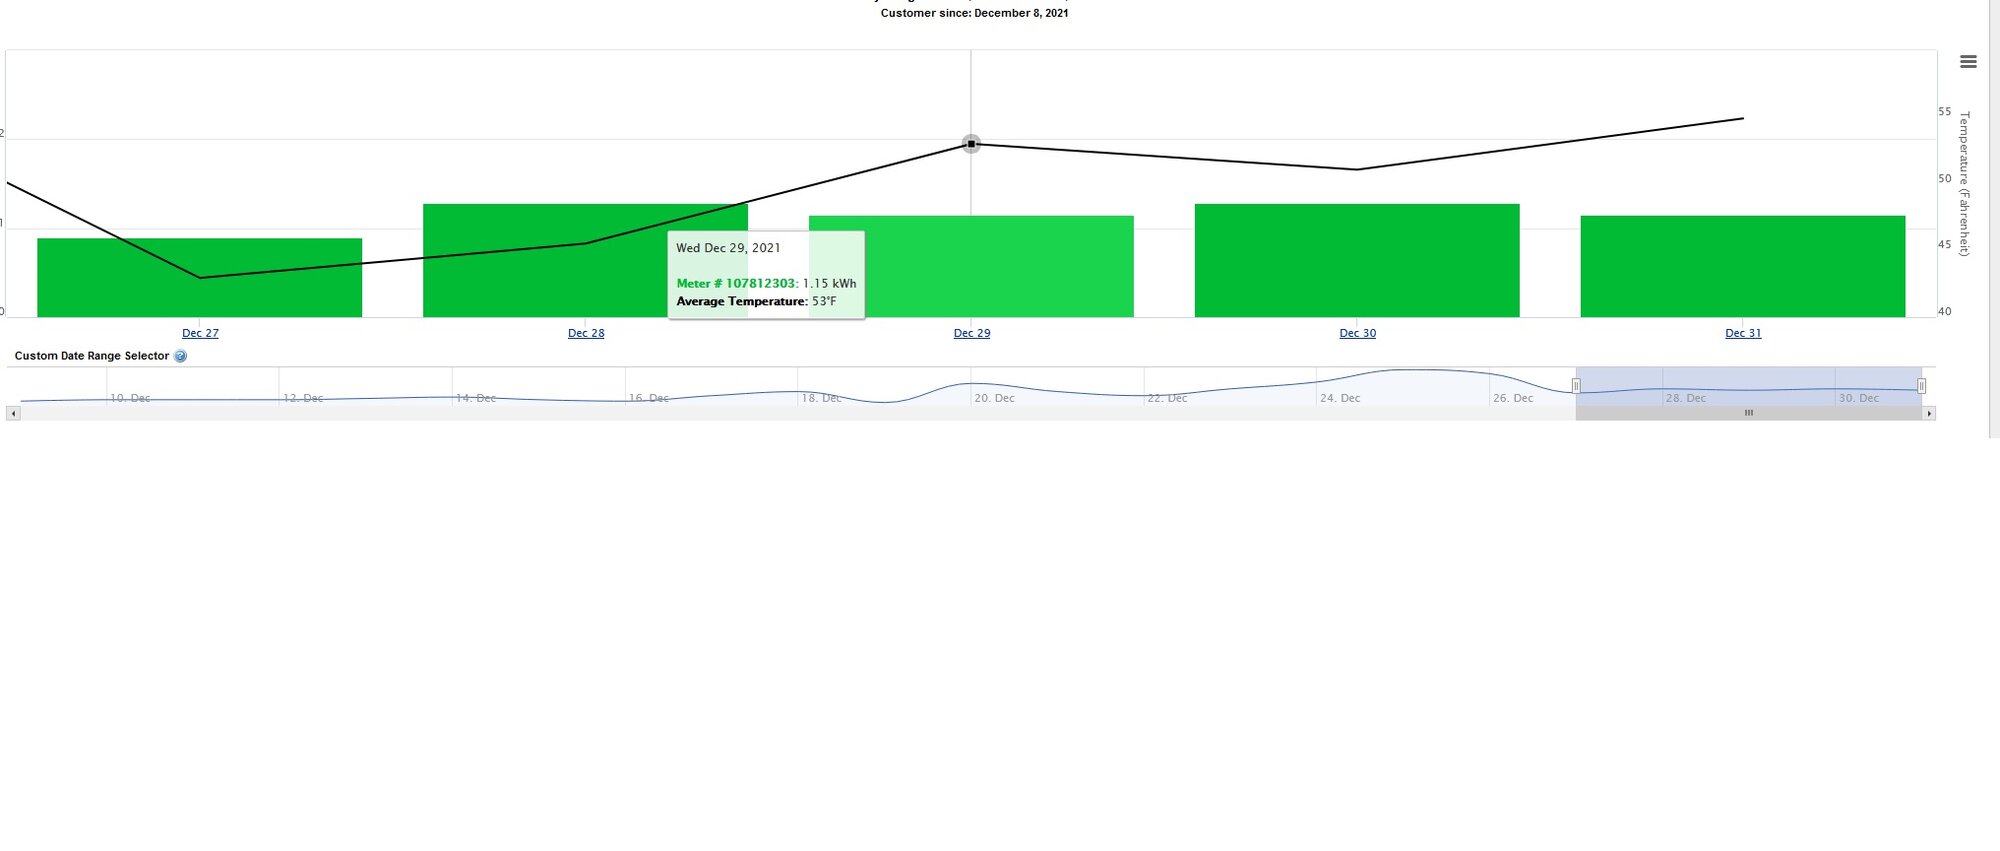2000x851 pixels.
Task: Select the Dec 27 usage bar
Action: click(x=200, y=278)
